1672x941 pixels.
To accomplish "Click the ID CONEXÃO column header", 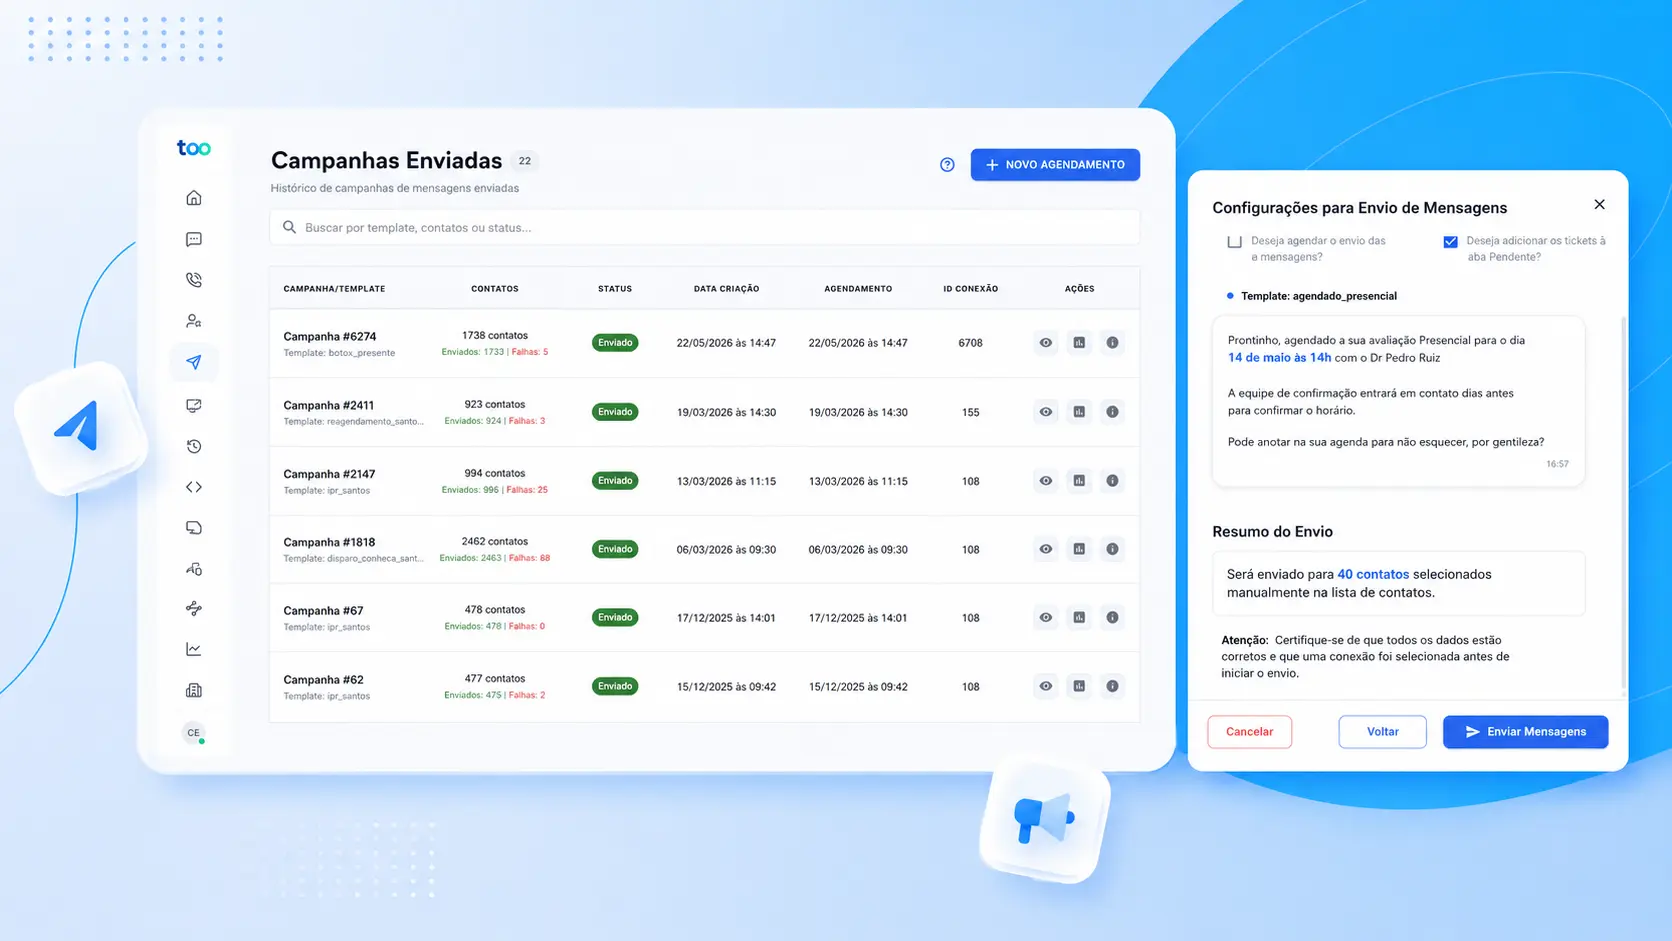I will pyautogui.click(x=971, y=289).
